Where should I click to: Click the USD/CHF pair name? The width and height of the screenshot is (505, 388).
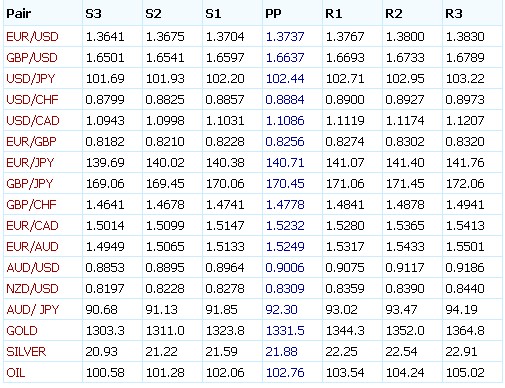click(32, 100)
